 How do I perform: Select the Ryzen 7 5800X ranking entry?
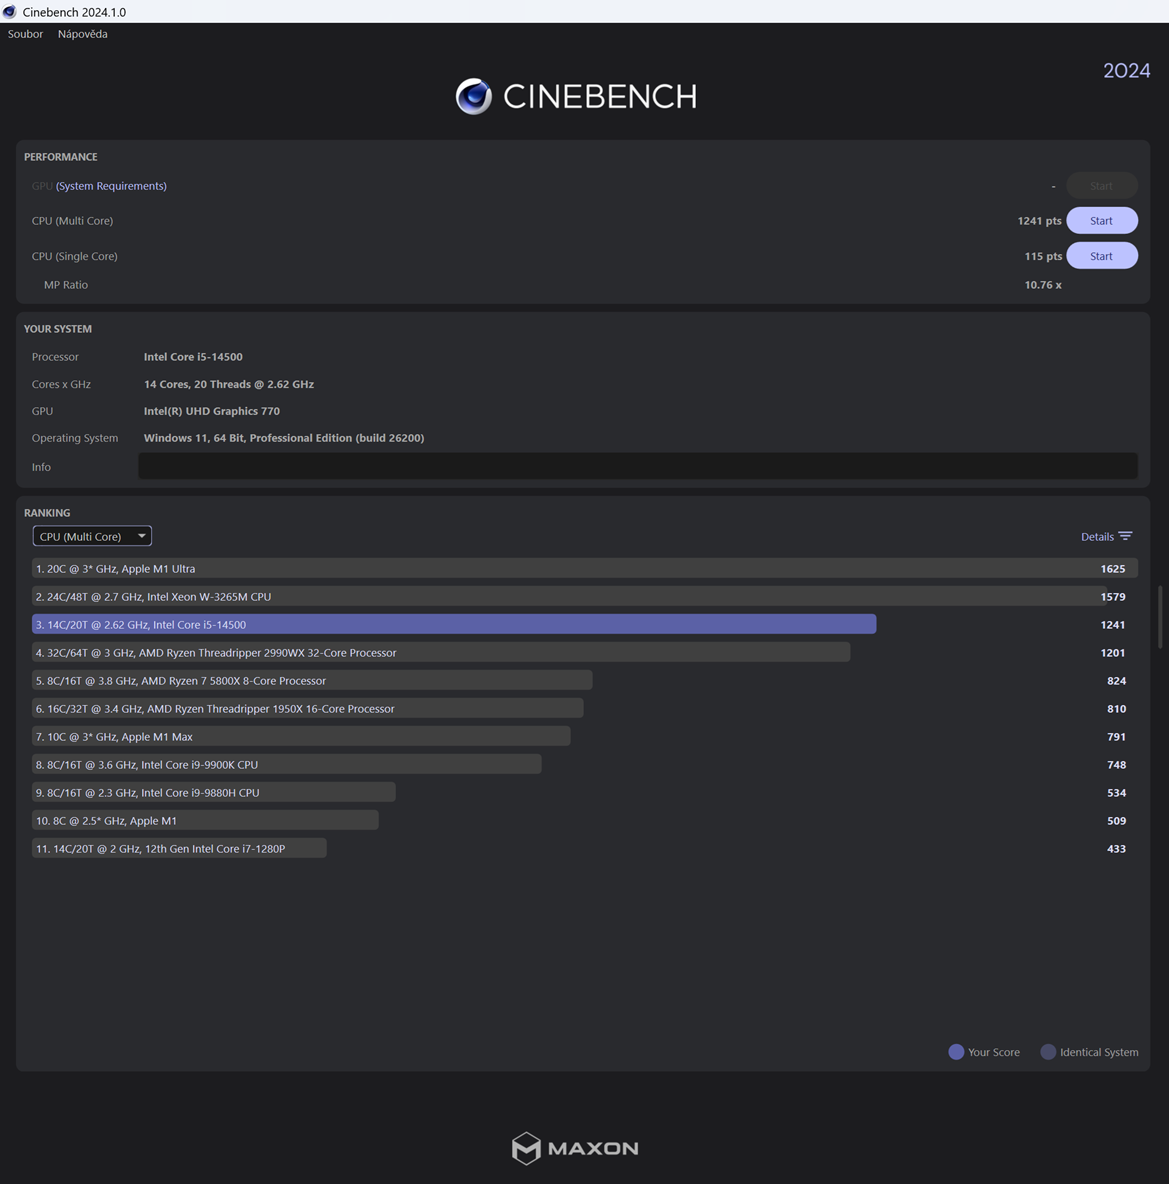click(x=312, y=680)
